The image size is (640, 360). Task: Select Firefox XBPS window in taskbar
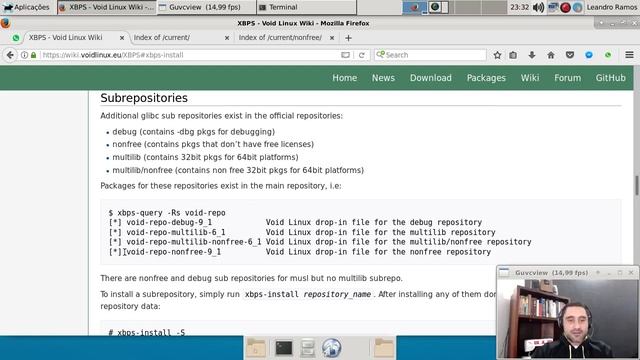pyautogui.click(x=107, y=7)
